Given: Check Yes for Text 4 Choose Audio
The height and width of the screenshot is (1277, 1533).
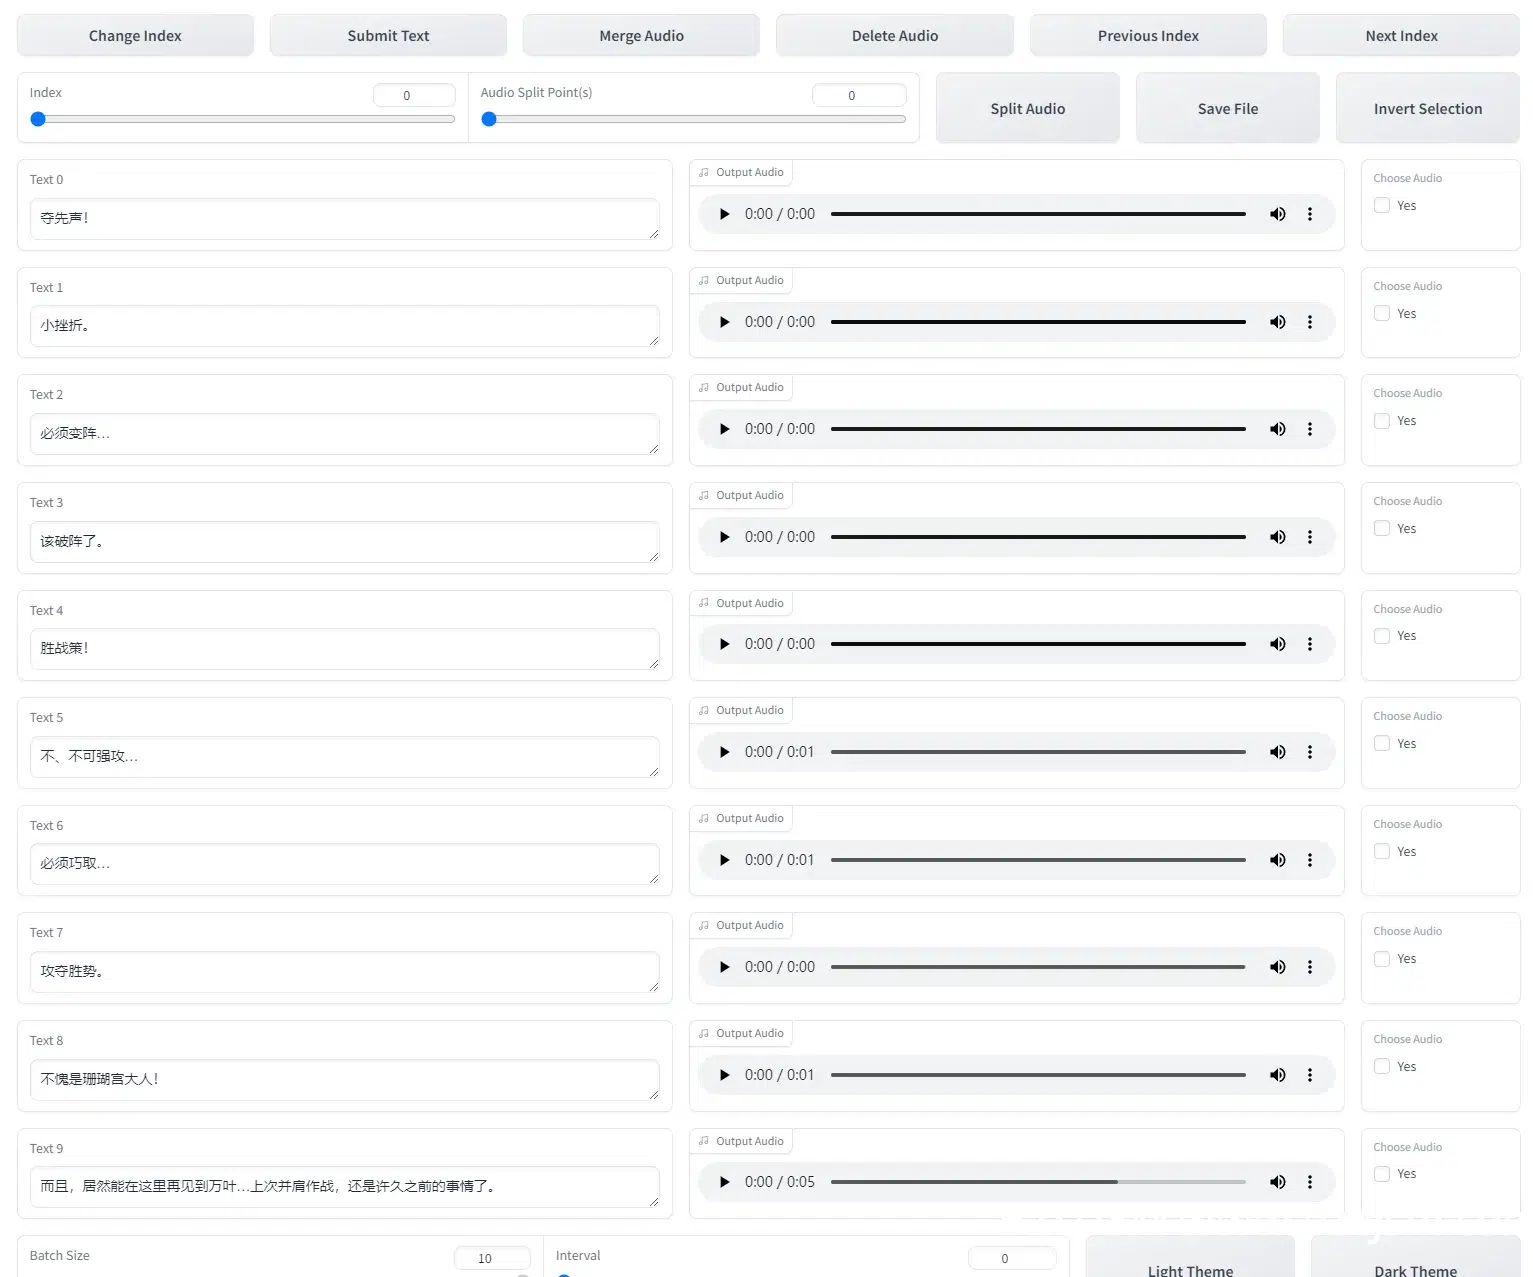Looking at the screenshot, I should click(1382, 636).
